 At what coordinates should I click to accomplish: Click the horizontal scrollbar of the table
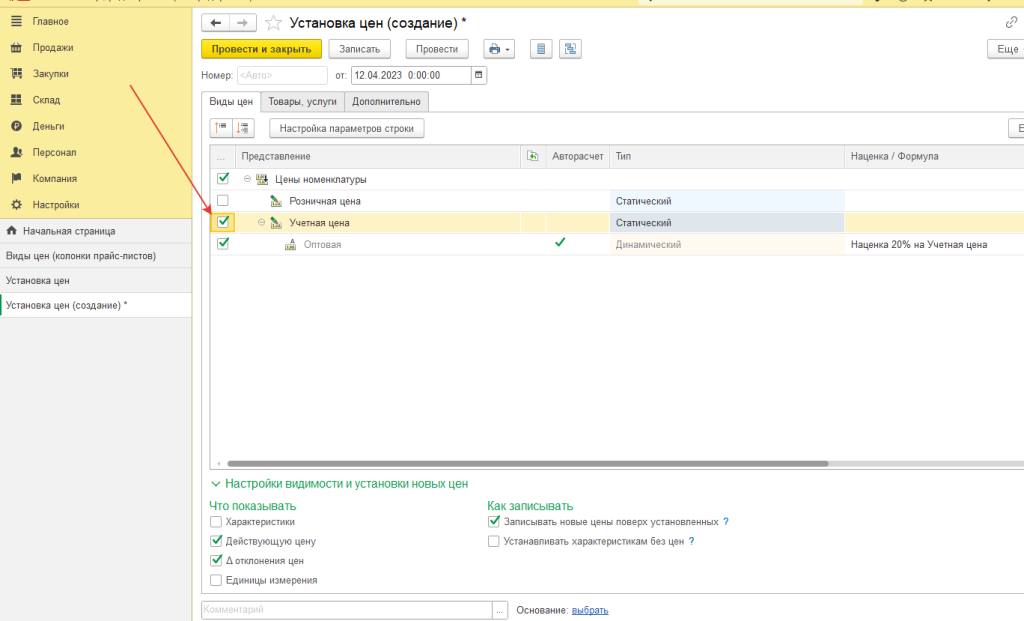pos(528,464)
